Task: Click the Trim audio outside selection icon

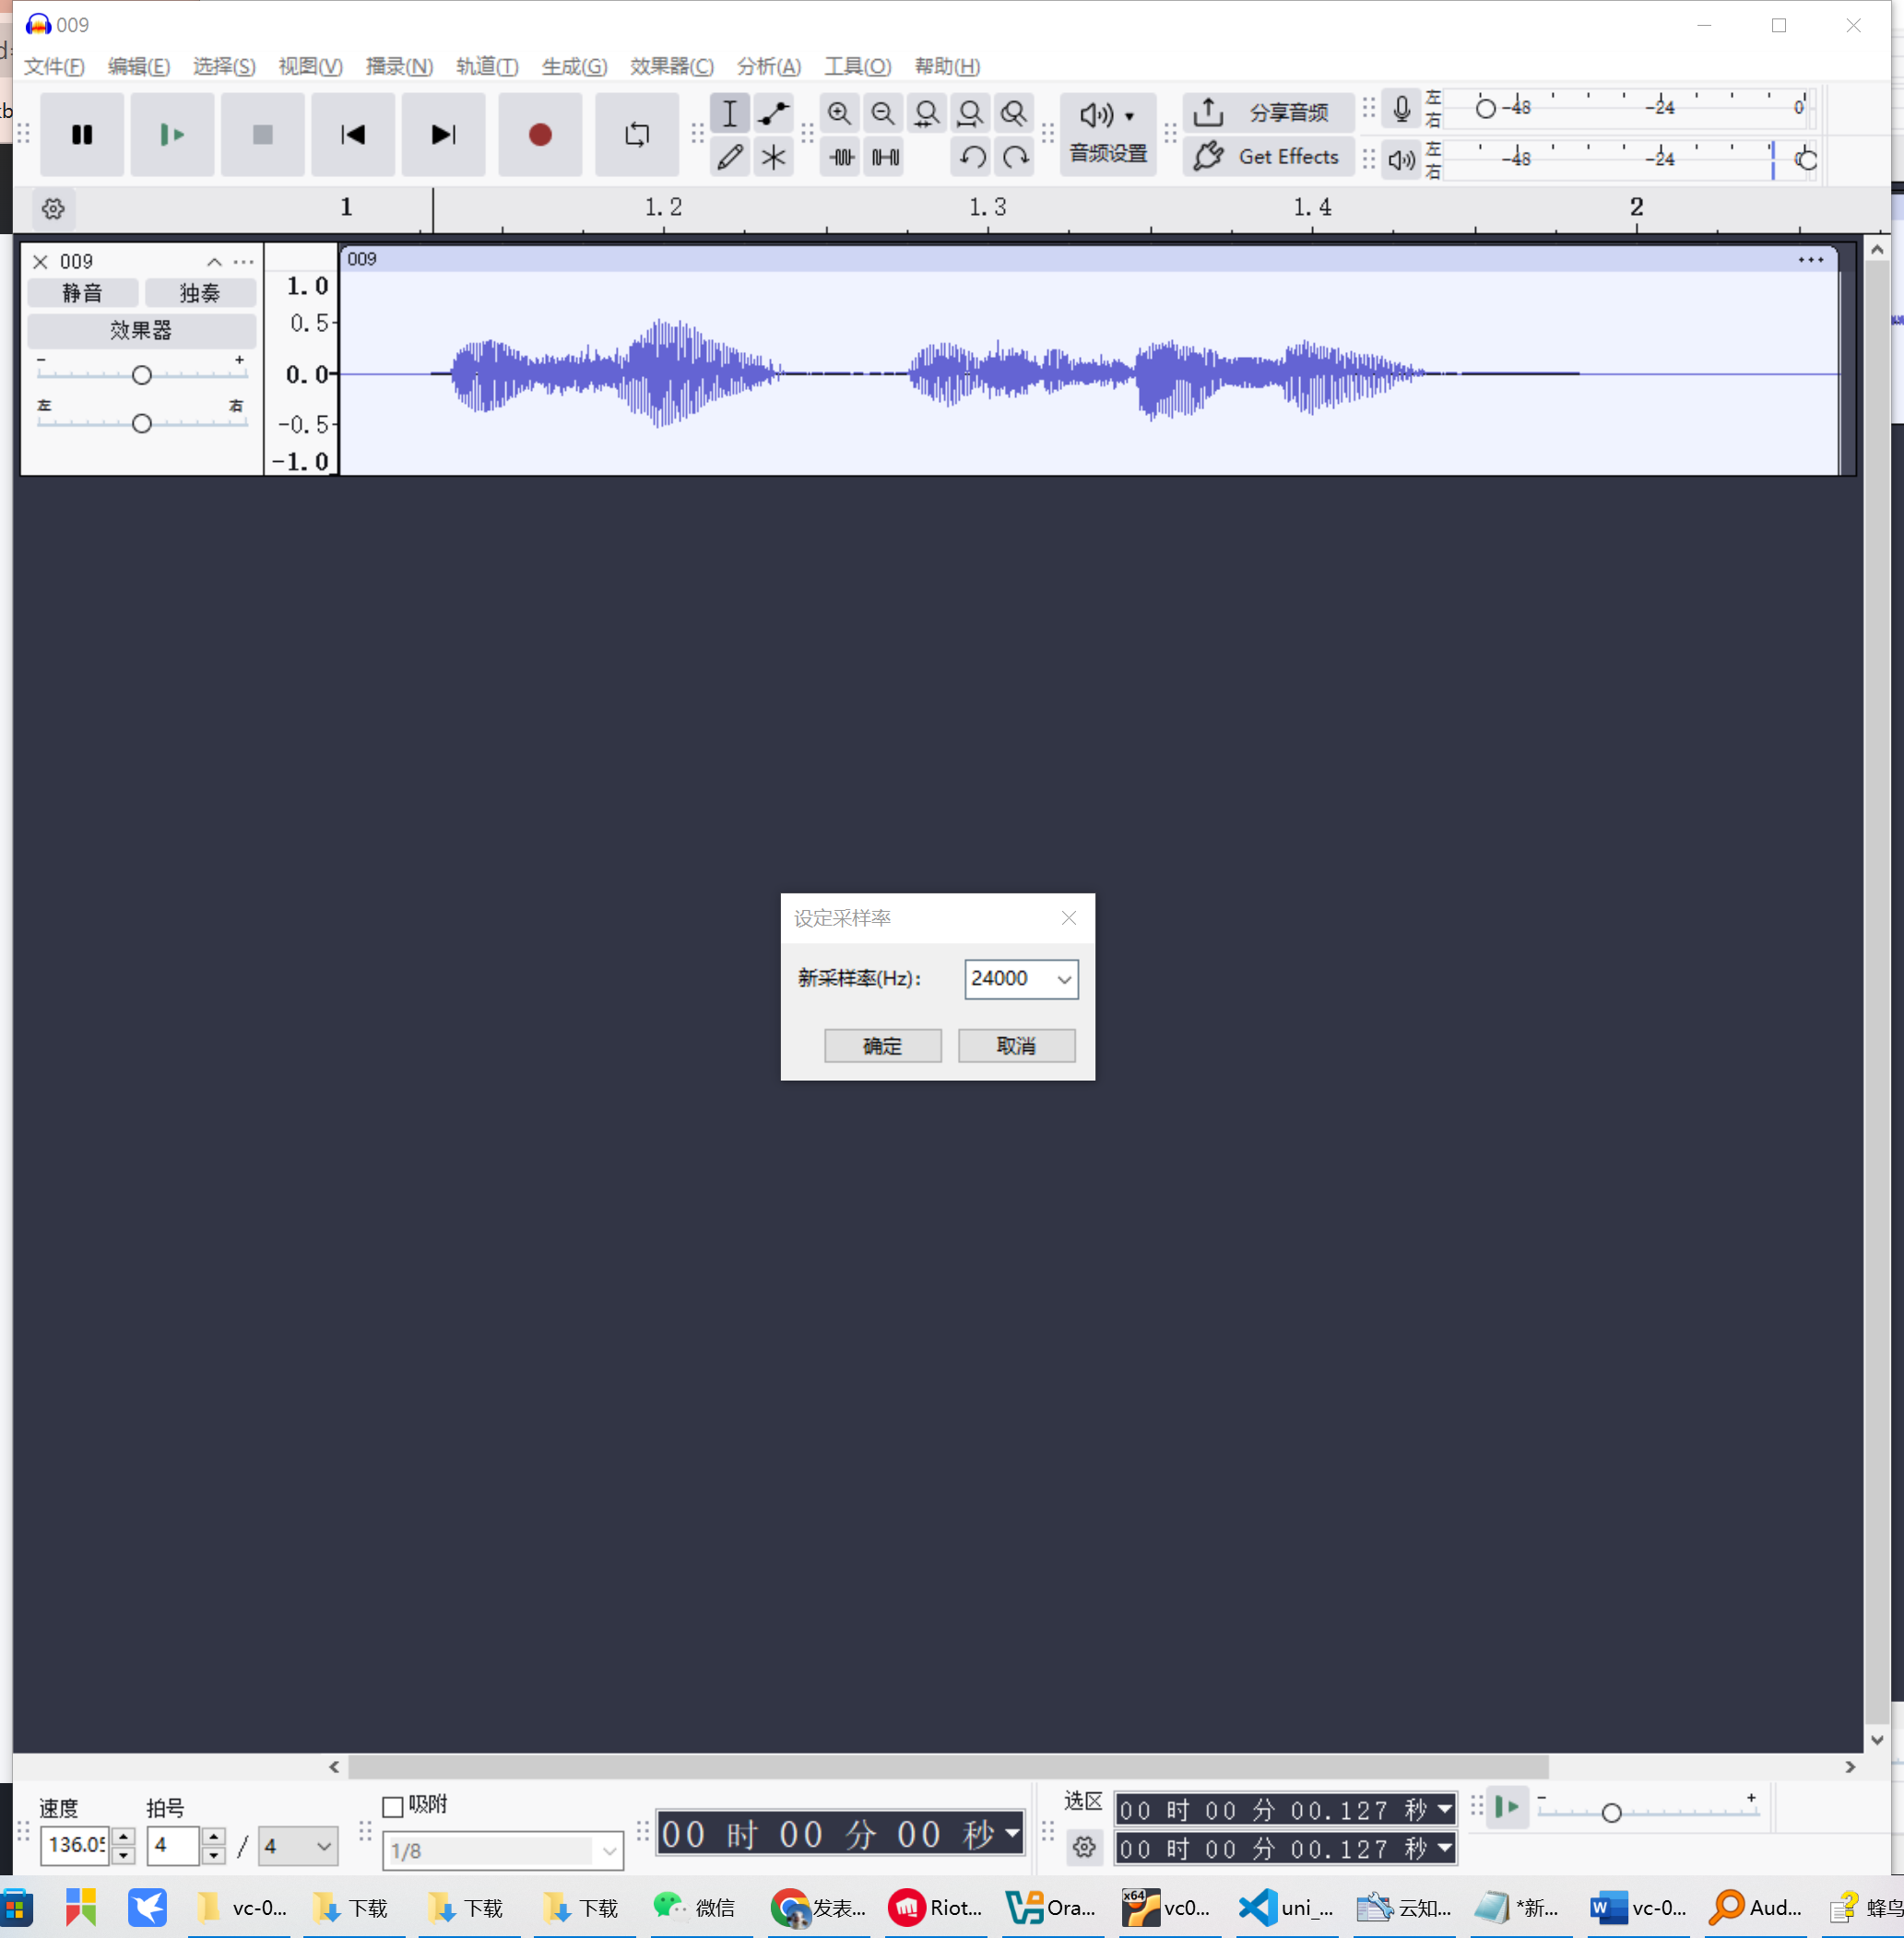Action: (841, 157)
